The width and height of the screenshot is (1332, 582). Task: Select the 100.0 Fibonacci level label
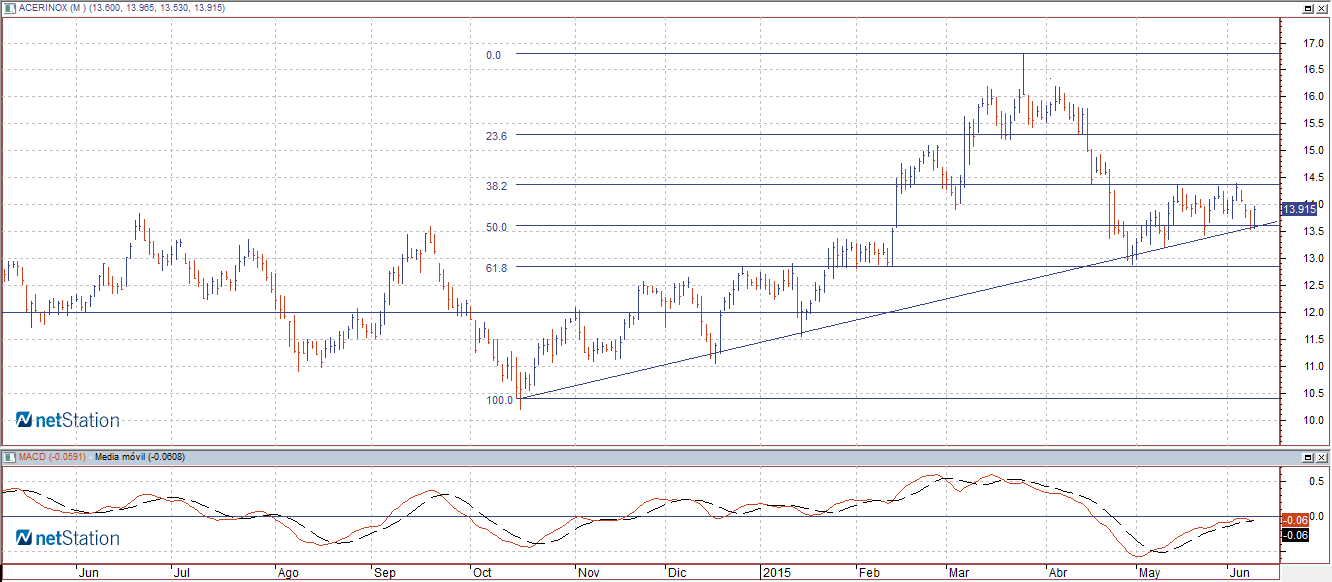[x=499, y=400]
